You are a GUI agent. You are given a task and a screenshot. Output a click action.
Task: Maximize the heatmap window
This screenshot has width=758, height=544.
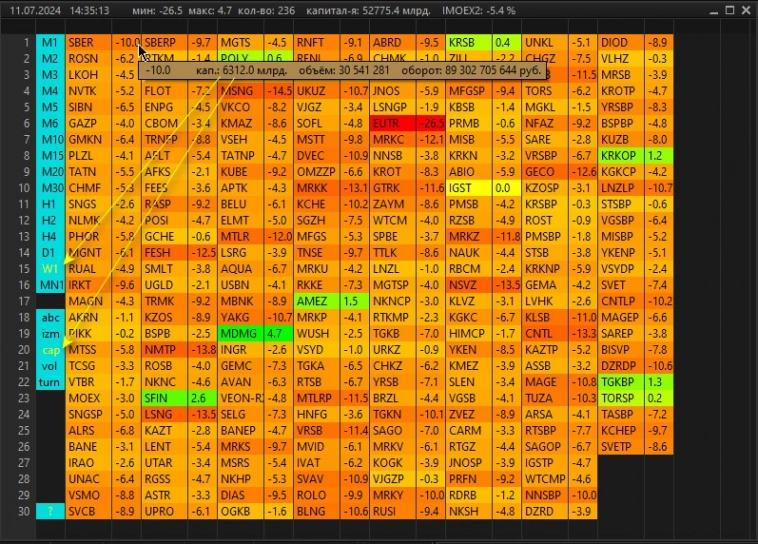730,10
